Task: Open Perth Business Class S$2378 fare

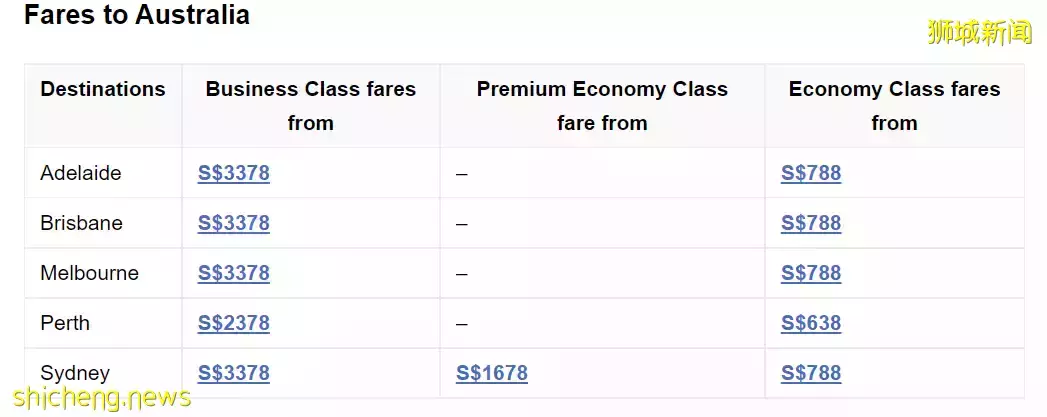Action: click(233, 323)
